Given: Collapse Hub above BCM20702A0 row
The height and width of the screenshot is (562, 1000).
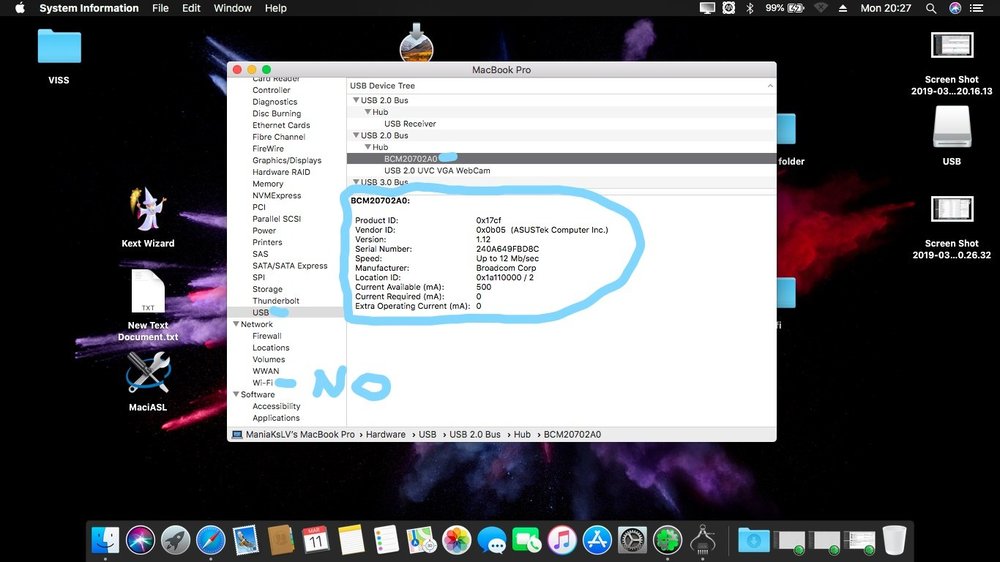Looking at the screenshot, I should click(367, 147).
